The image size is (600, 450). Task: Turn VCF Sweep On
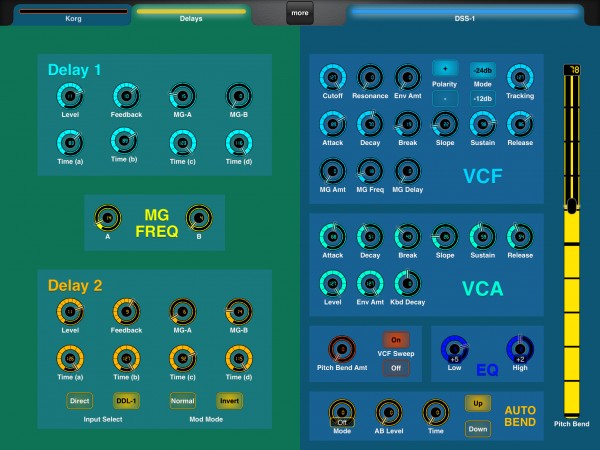click(396, 340)
